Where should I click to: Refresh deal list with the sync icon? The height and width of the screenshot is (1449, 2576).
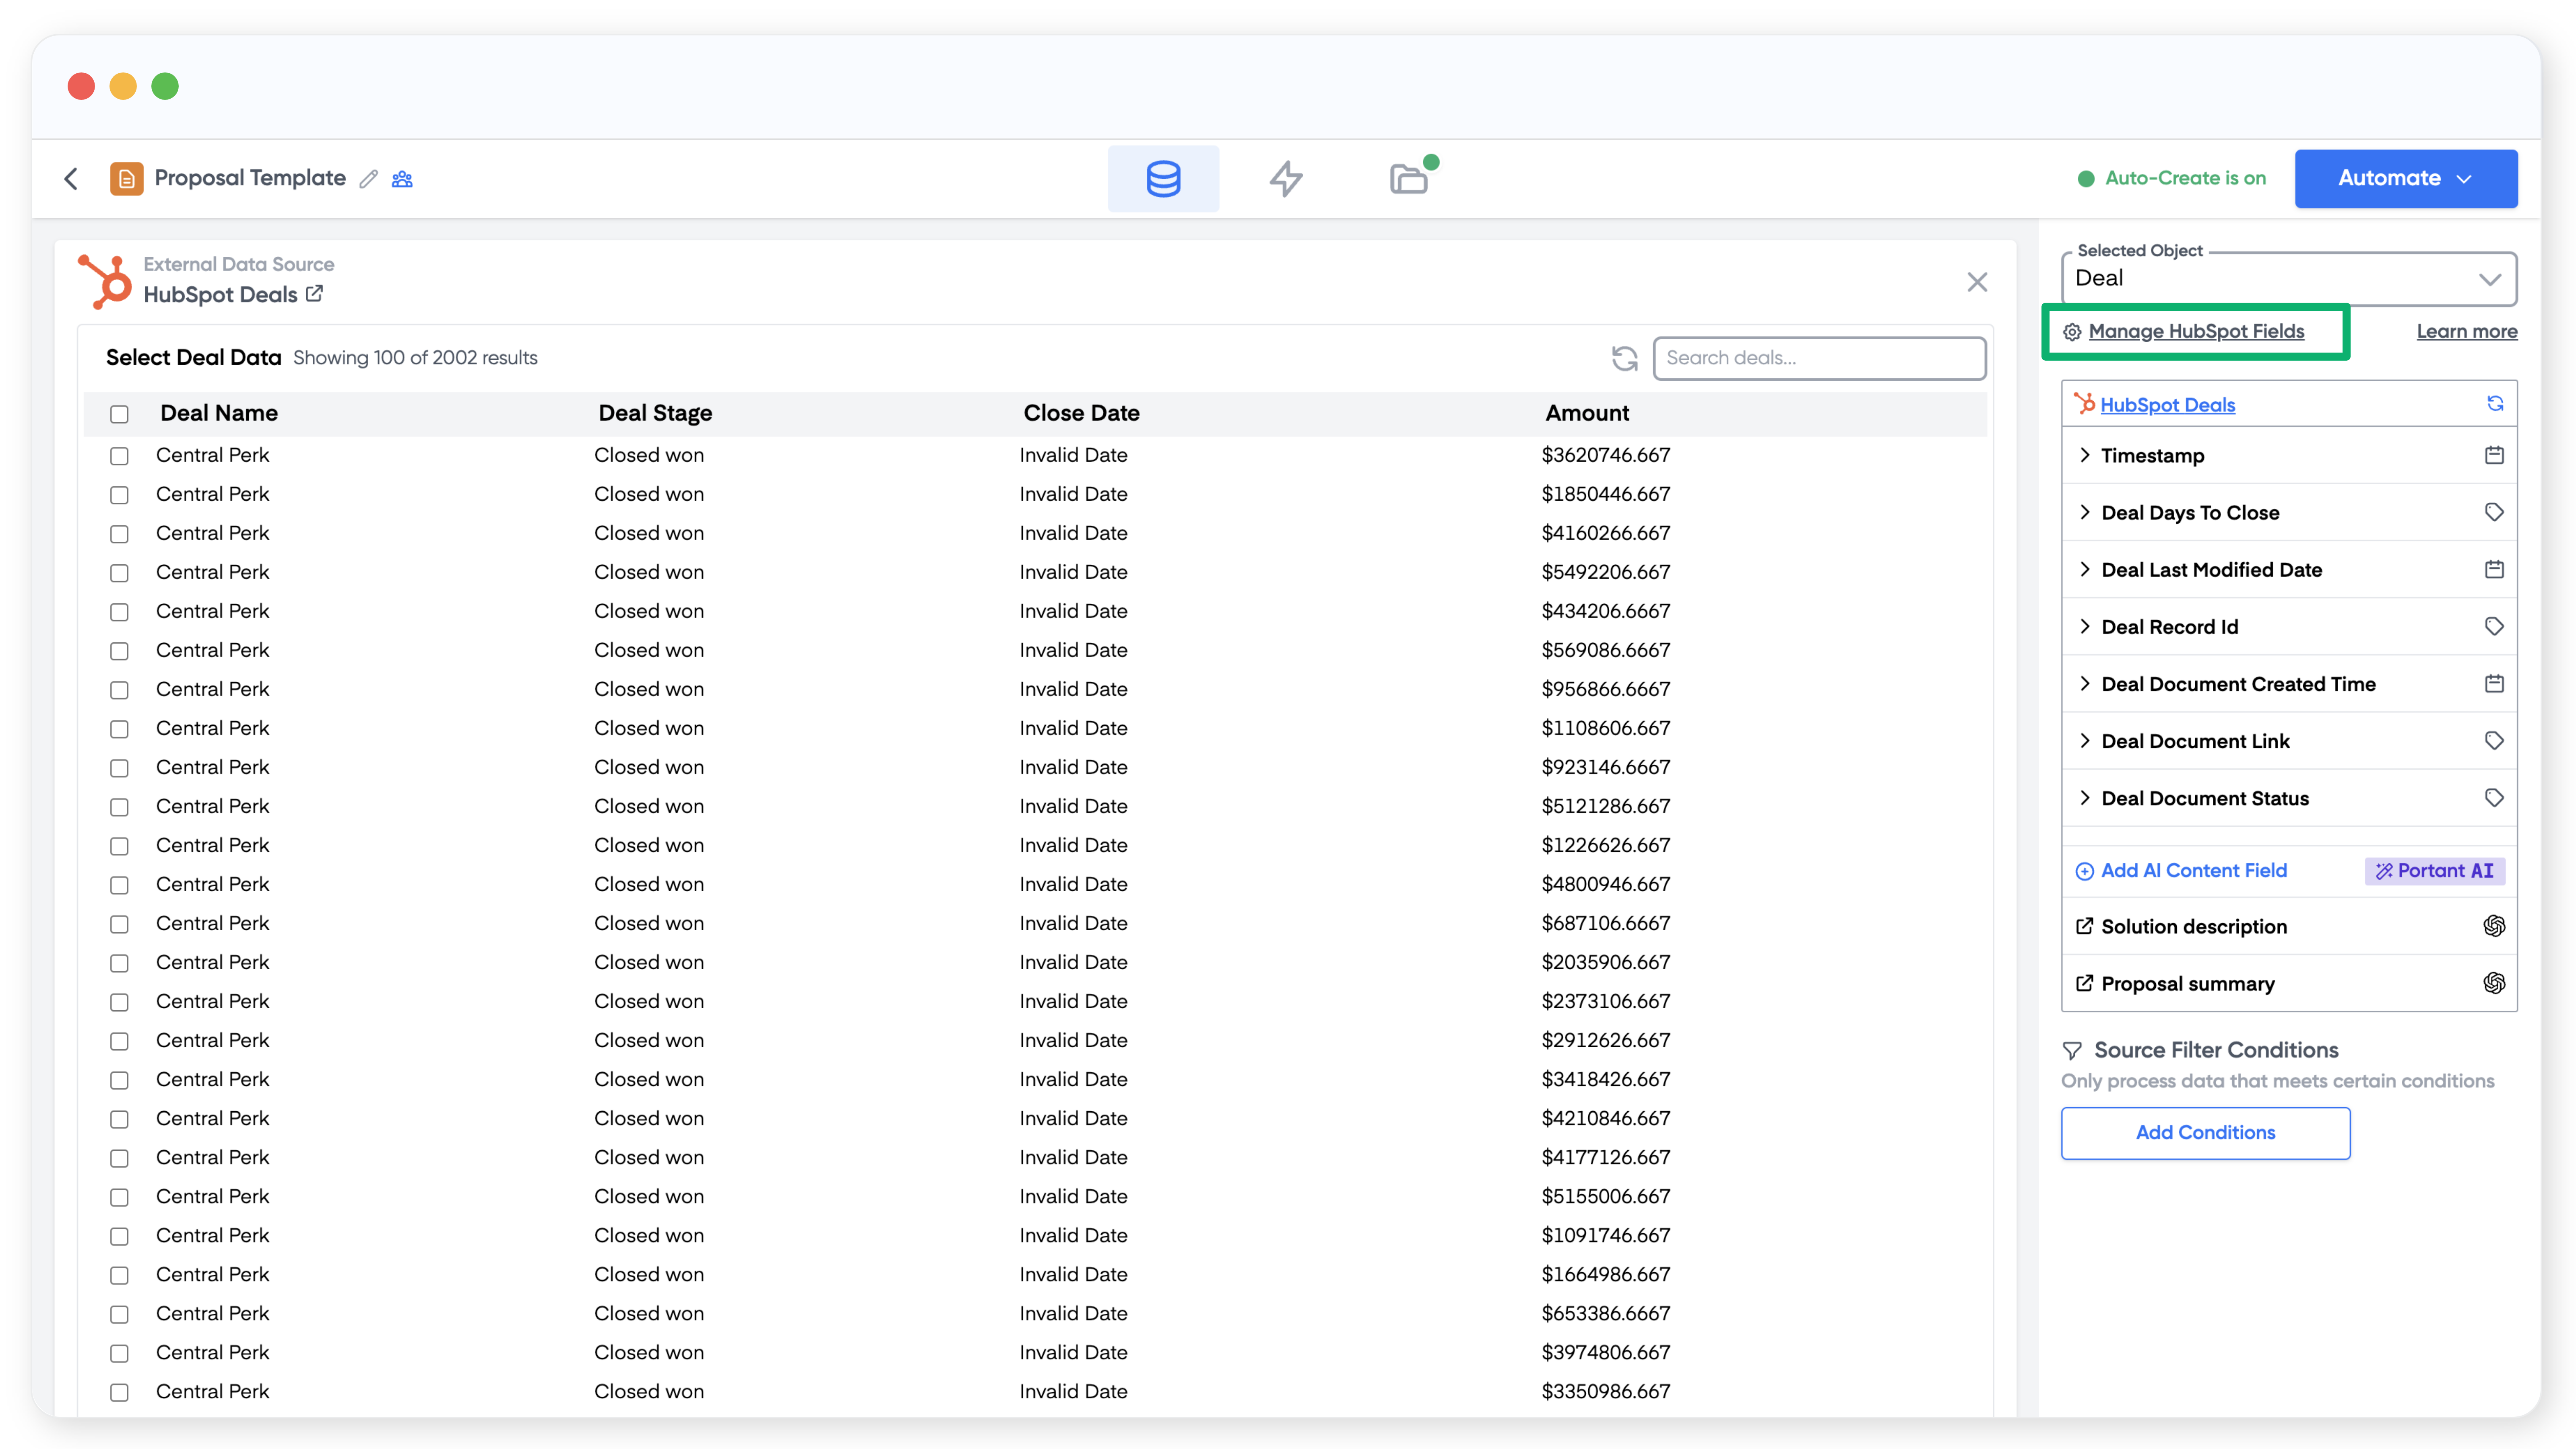(1624, 358)
